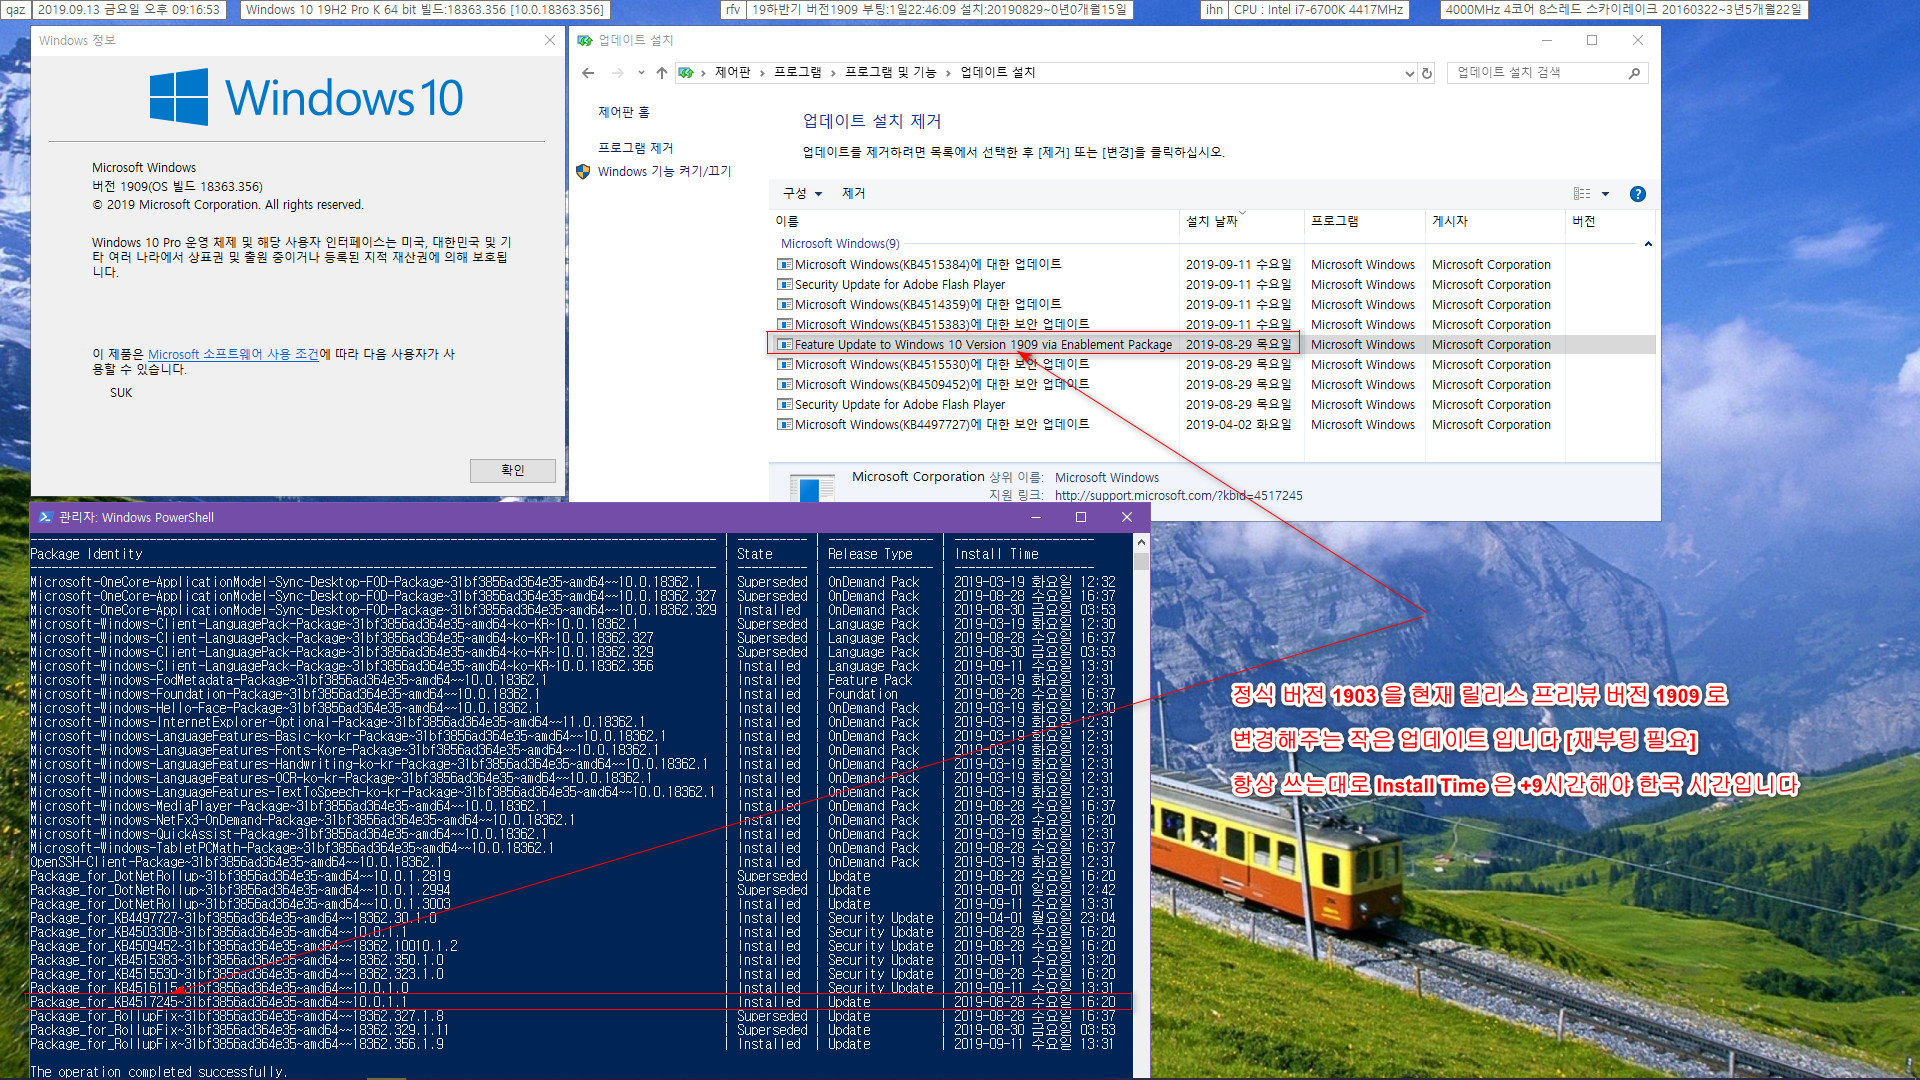Click the update window title bar icon
This screenshot has width=1920, height=1080.
pos(585,40)
